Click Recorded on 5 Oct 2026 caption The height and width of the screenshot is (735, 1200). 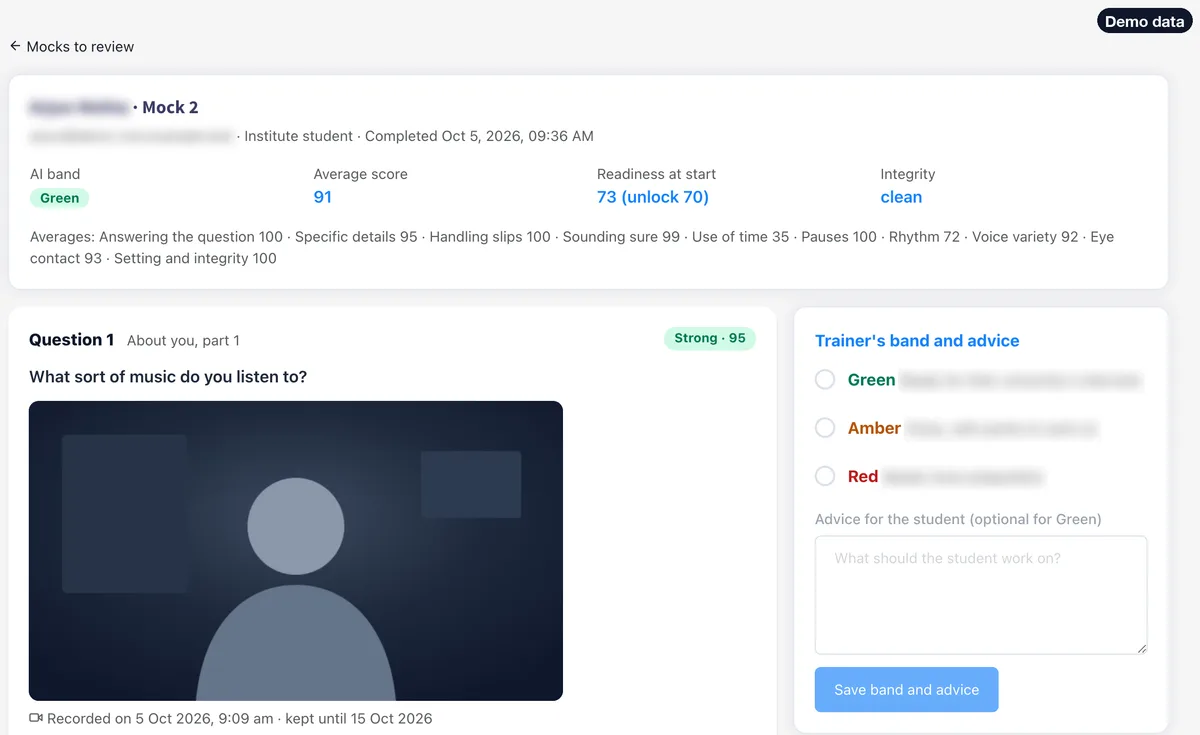pyautogui.click(x=240, y=718)
